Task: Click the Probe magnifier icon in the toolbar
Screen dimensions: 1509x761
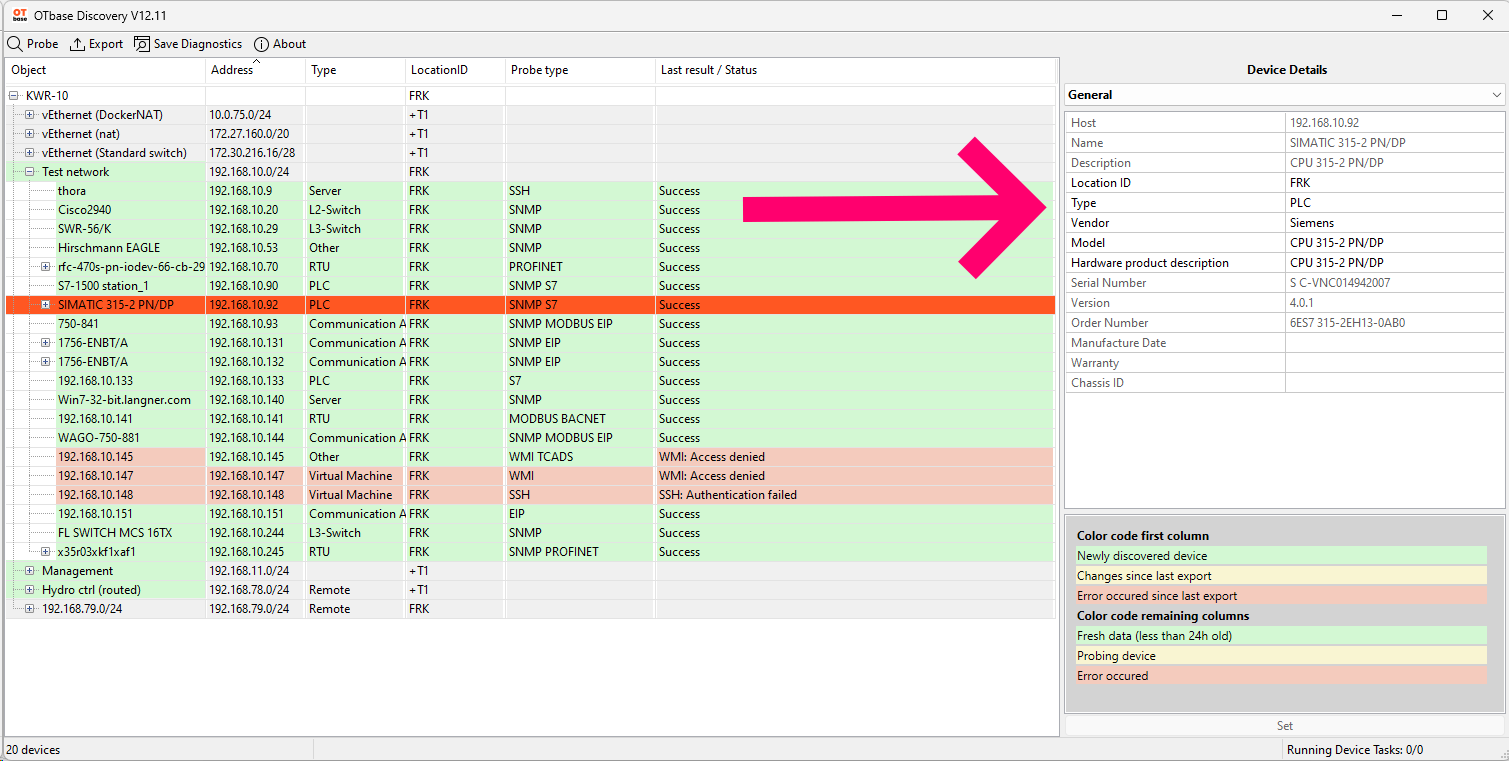Action: tap(15, 44)
